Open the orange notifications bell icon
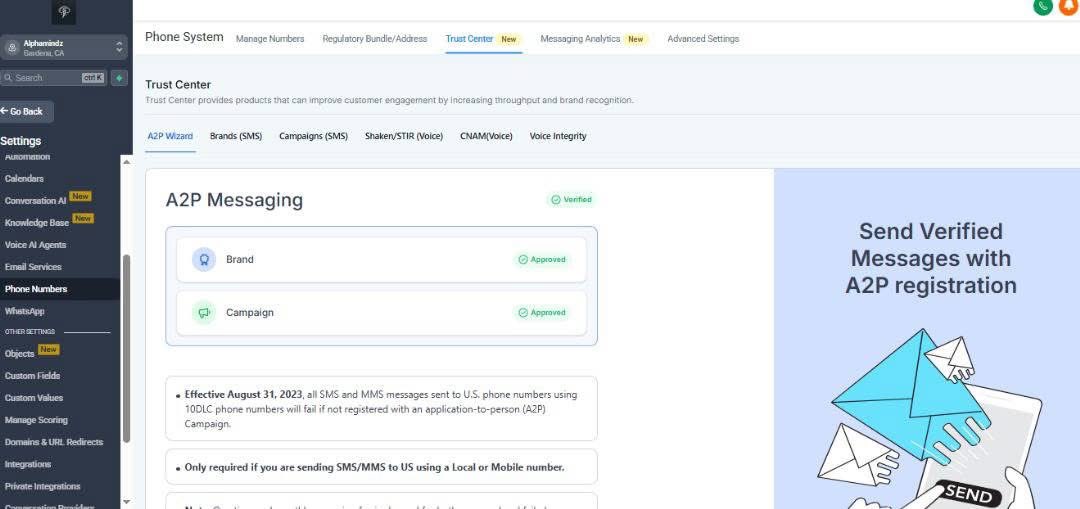 pyautogui.click(x=1068, y=6)
